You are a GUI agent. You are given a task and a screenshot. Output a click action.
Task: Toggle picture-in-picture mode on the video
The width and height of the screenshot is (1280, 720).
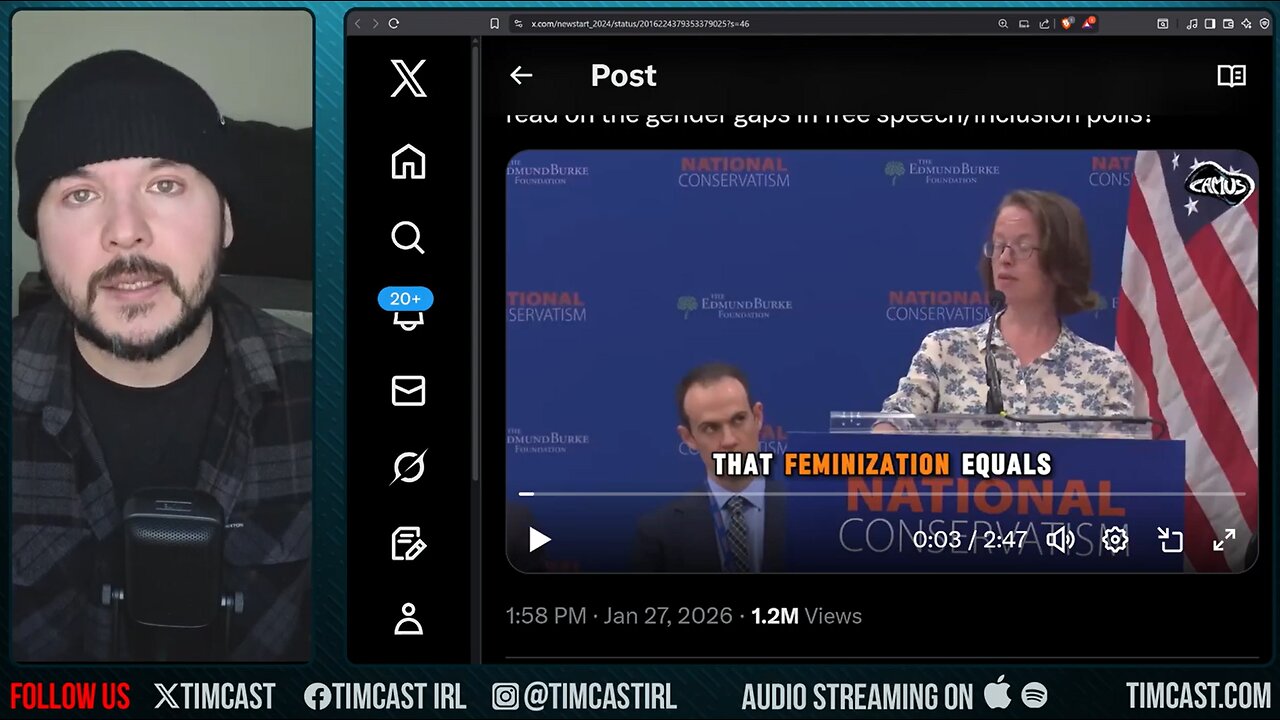[x=1170, y=540]
